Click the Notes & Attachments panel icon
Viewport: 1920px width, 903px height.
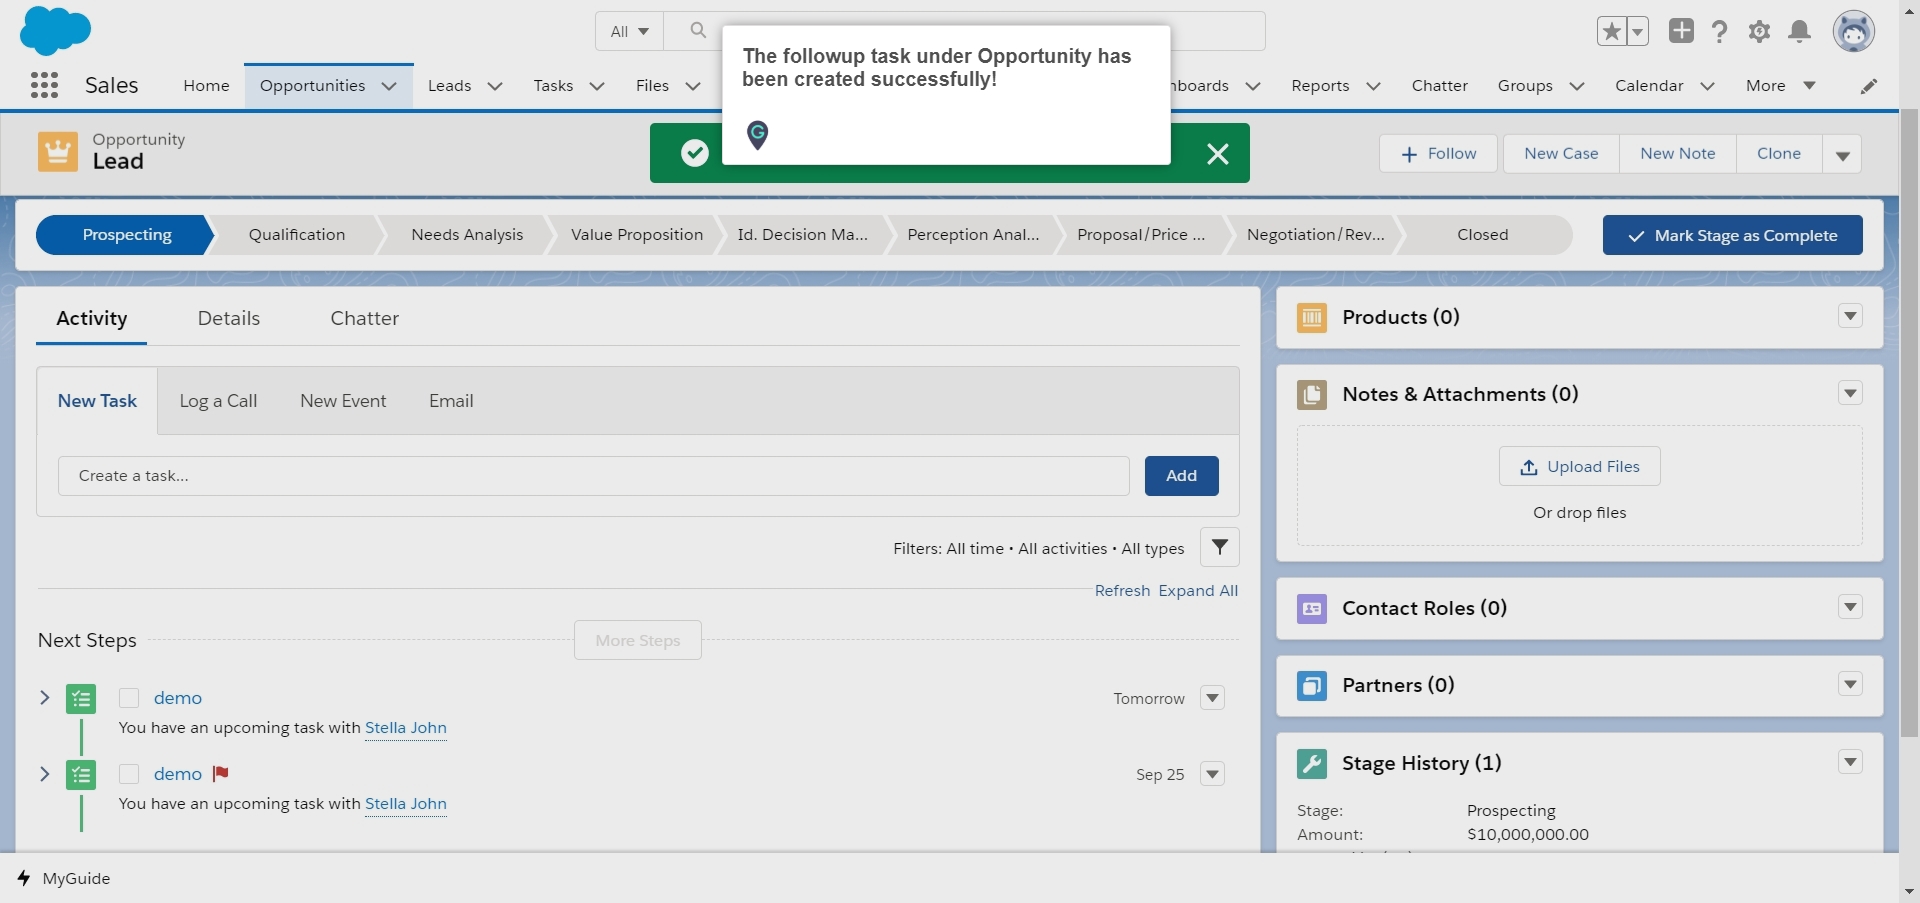[1311, 394]
